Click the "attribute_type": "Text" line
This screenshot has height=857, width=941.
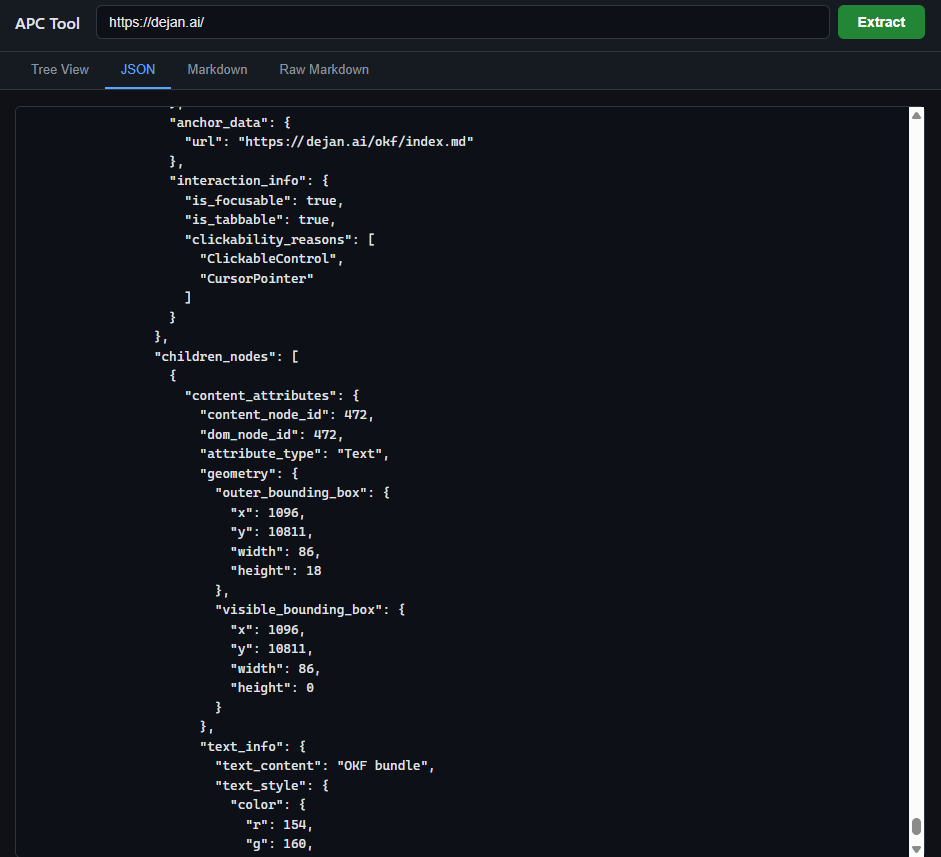295,454
